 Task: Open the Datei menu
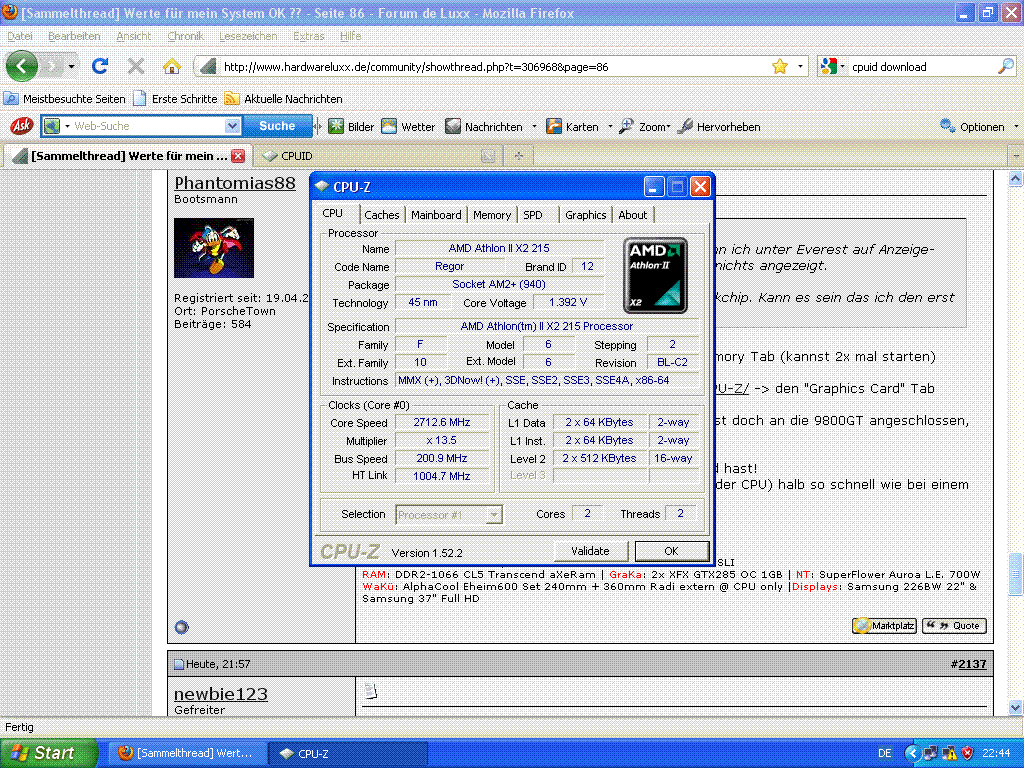coord(20,36)
